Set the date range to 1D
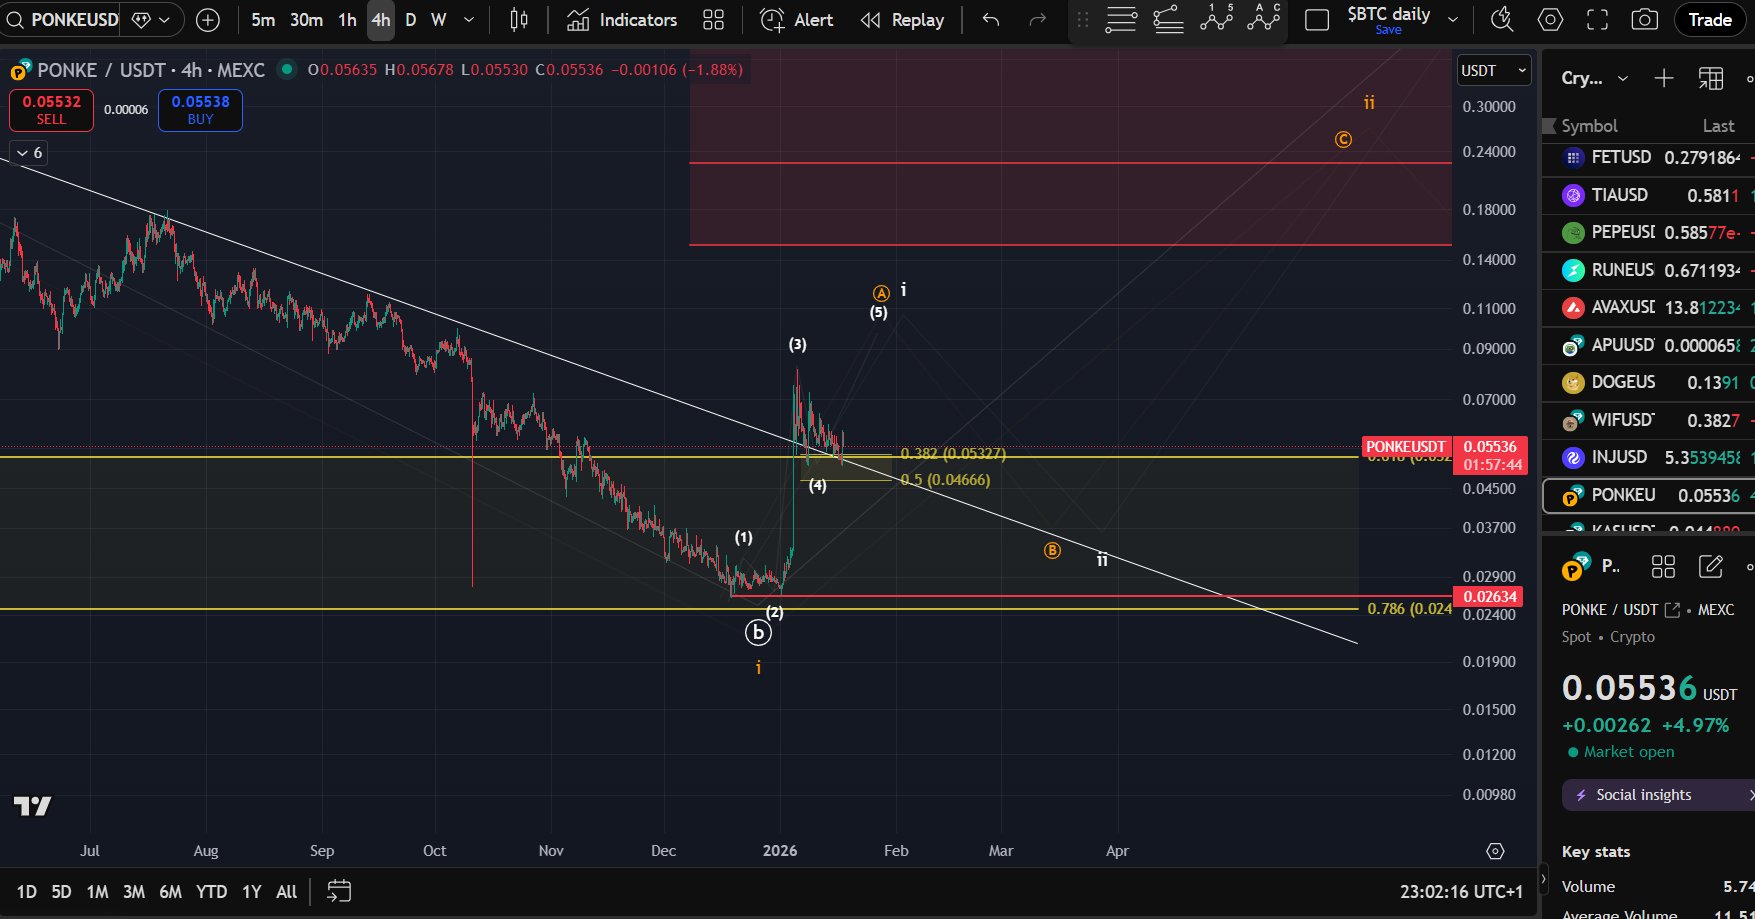Screen dimensions: 1755x919 point(27,892)
